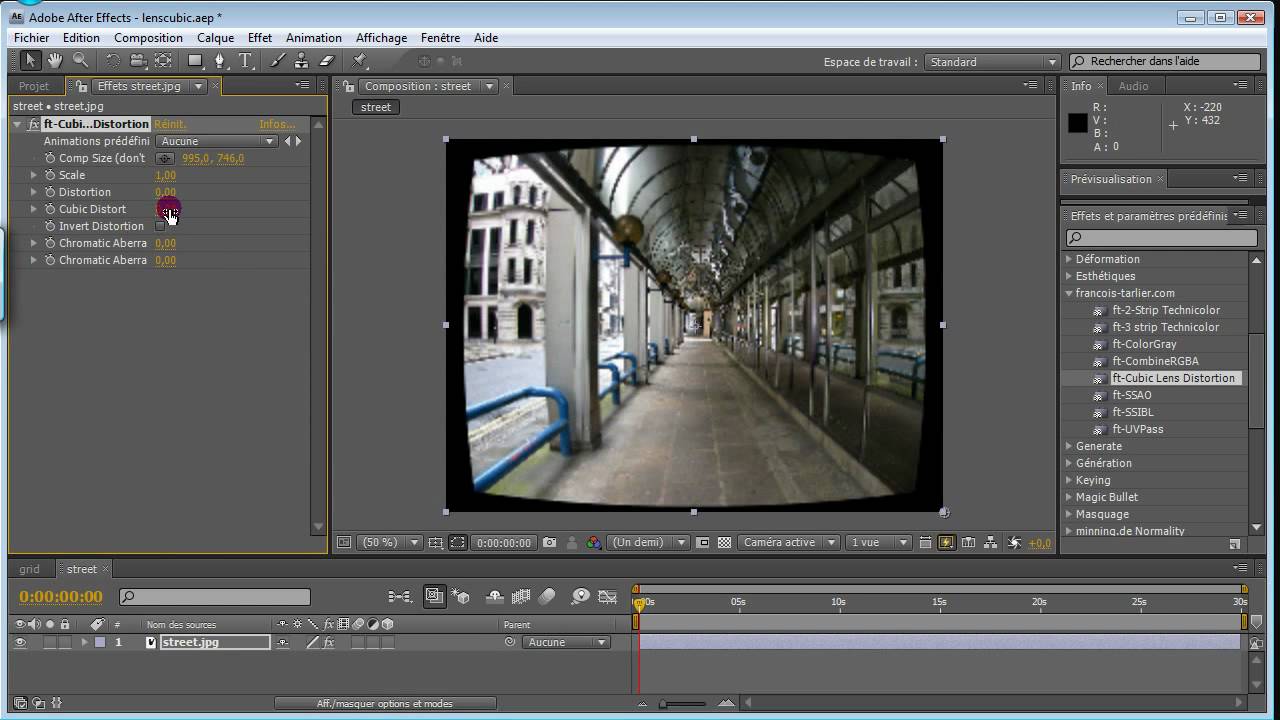The width and height of the screenshot is (1280, 720).
Task: Expand the Cubic Distort property
Action: click(34, 209)
